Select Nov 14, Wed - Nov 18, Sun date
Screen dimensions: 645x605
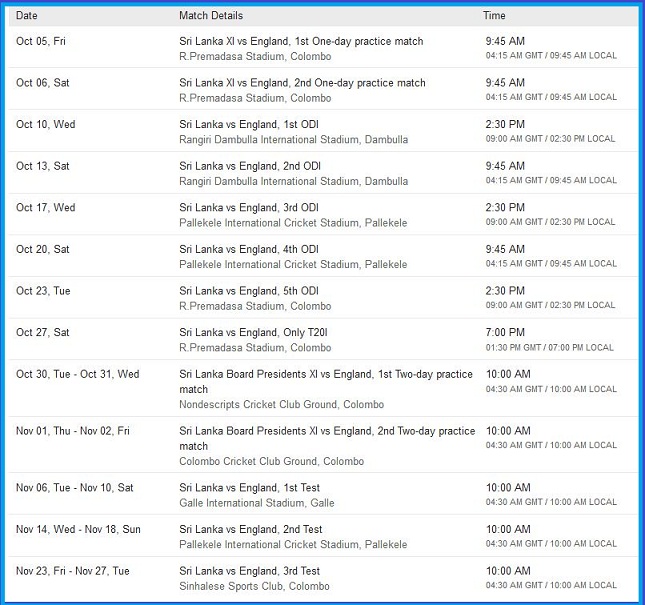(x=78, y=529)
